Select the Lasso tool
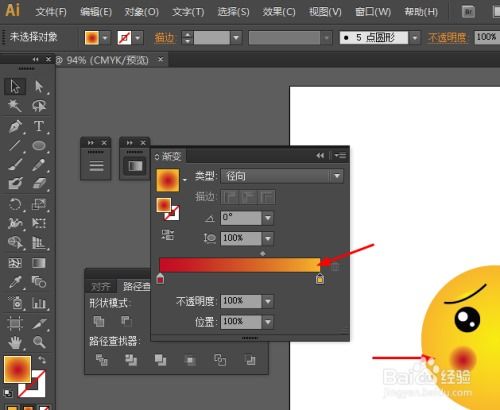500x410 pixels. 39,106
